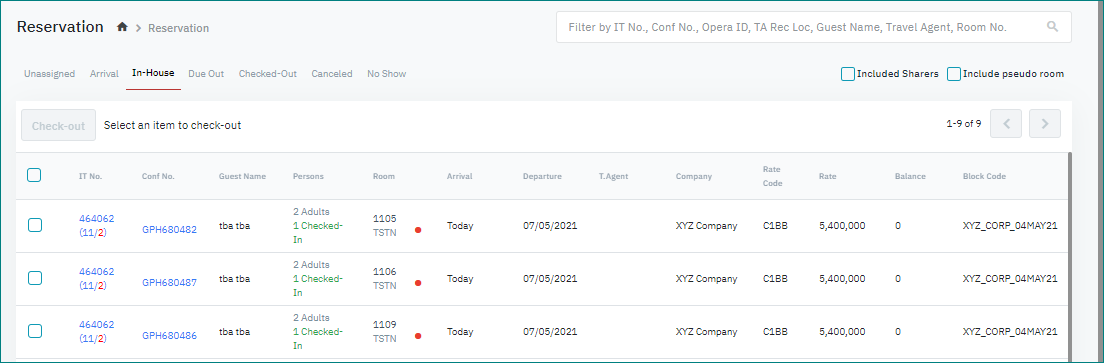Switch to the Arrival tab
Viewport: 1104px width, 363px height.
coord(104,74)
